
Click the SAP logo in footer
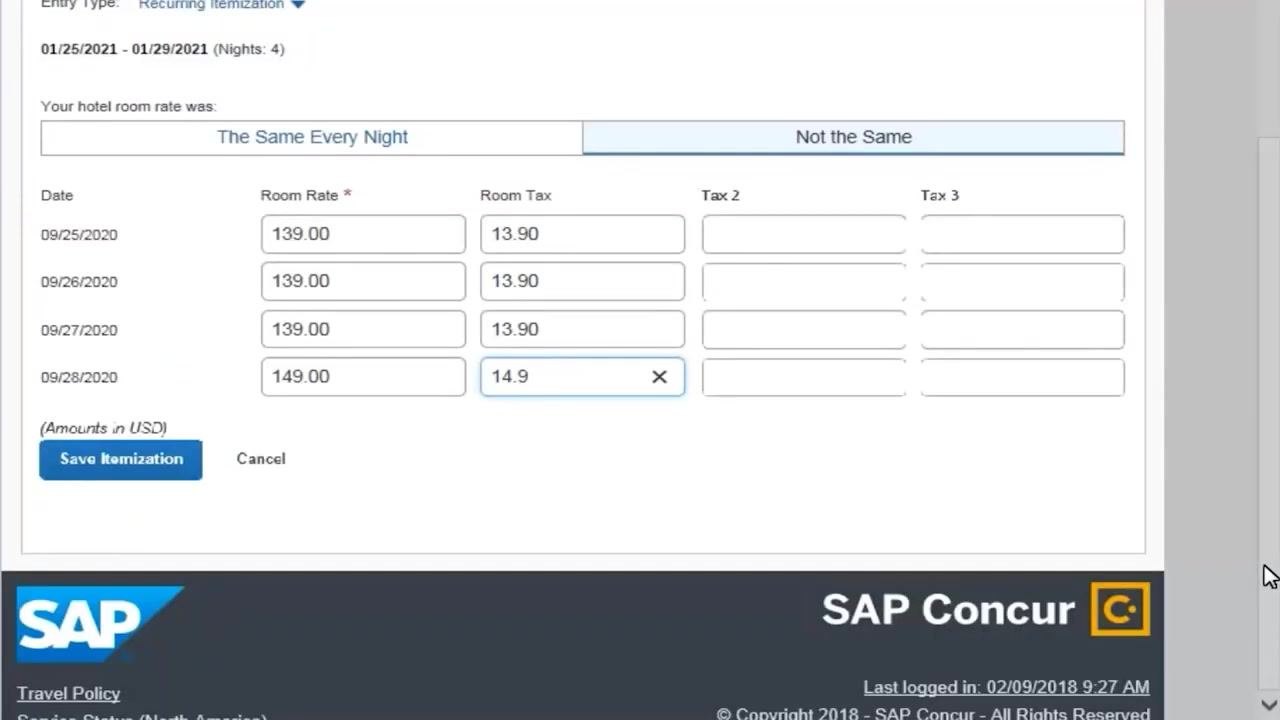tap(100, 624)
